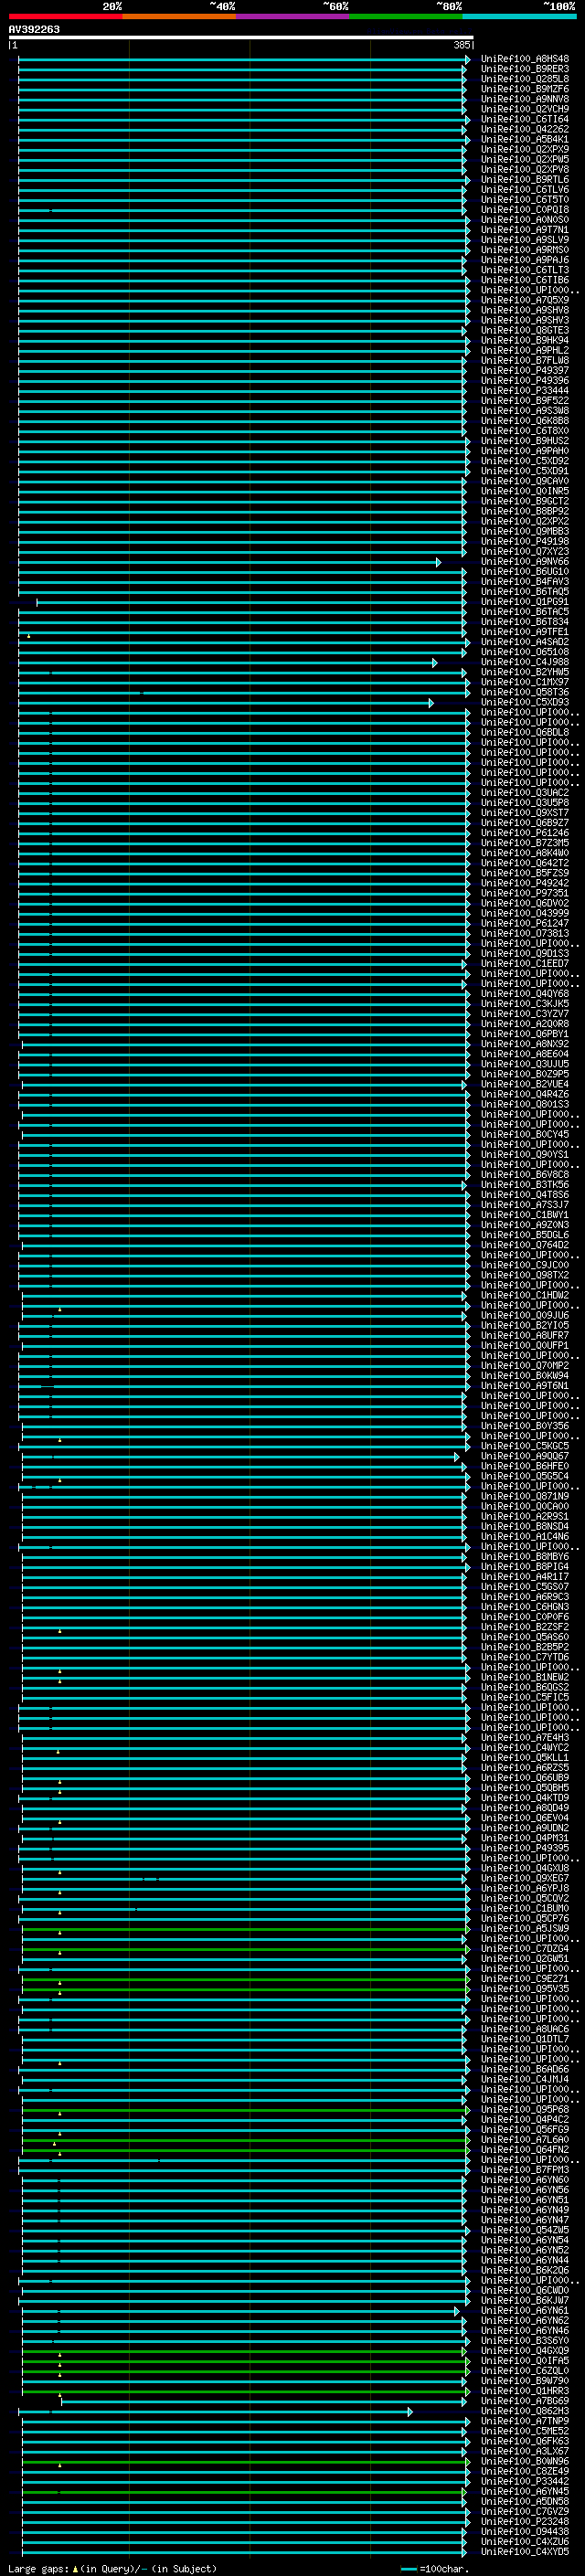Select the UniRef100_C6TLV6 entry
Viewport: 585px width, 2576px height.
click(524, 190)
